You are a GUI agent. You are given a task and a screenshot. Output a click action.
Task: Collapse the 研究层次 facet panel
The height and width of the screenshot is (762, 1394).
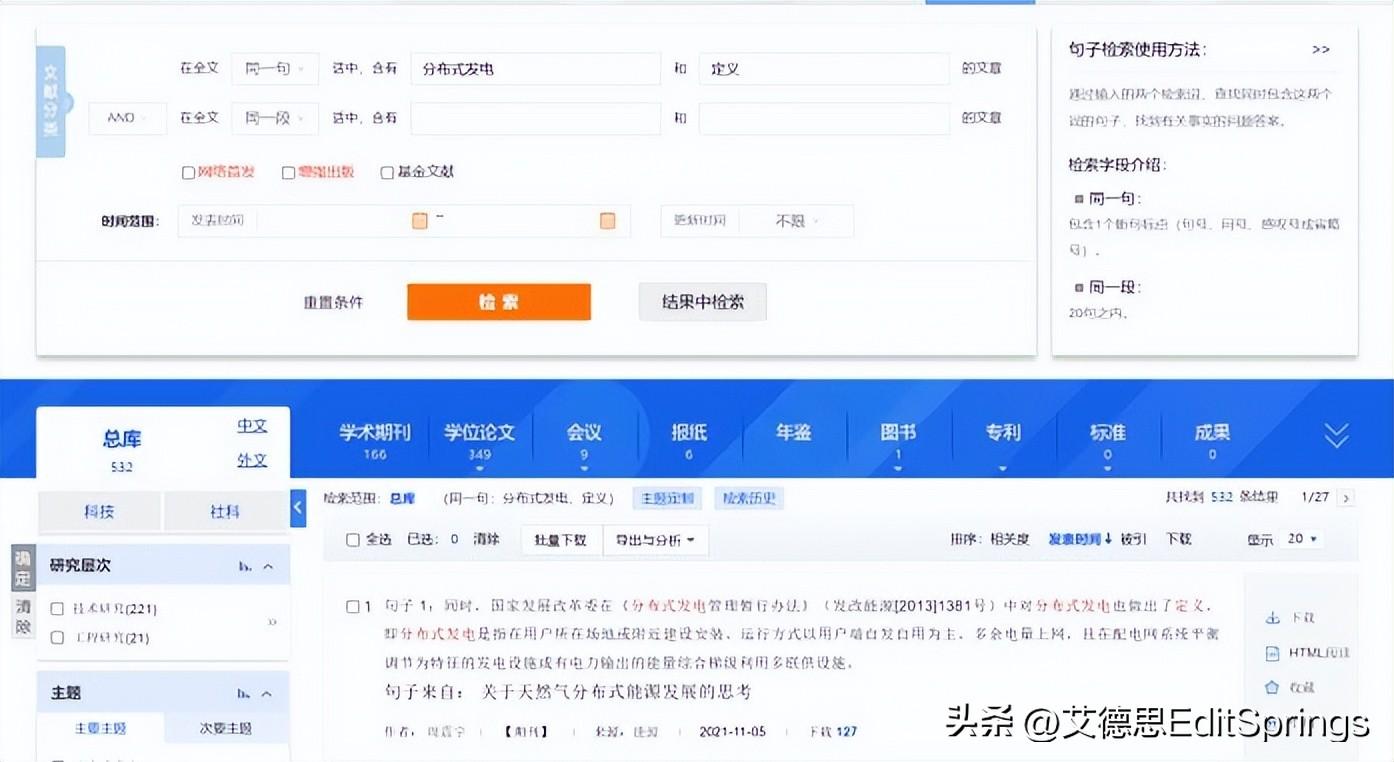click(x=268, y=566)
